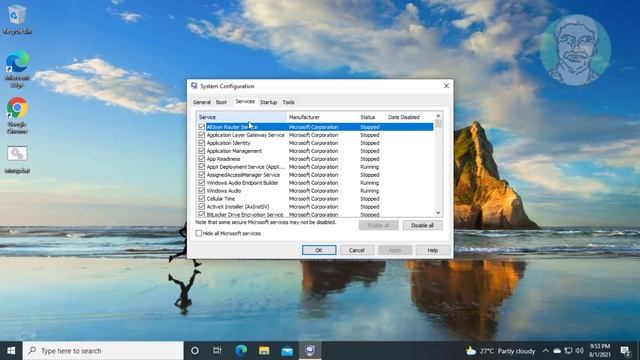Sort by the Service column header

click(241, 117)
